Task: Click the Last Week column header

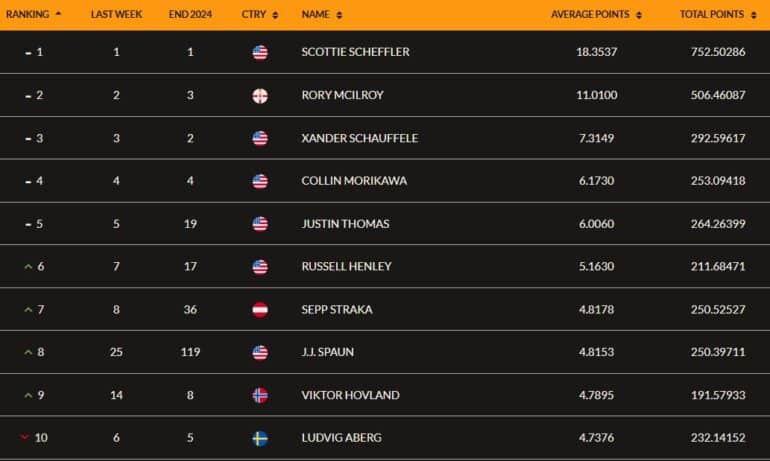Action: [x=116, y=15]
